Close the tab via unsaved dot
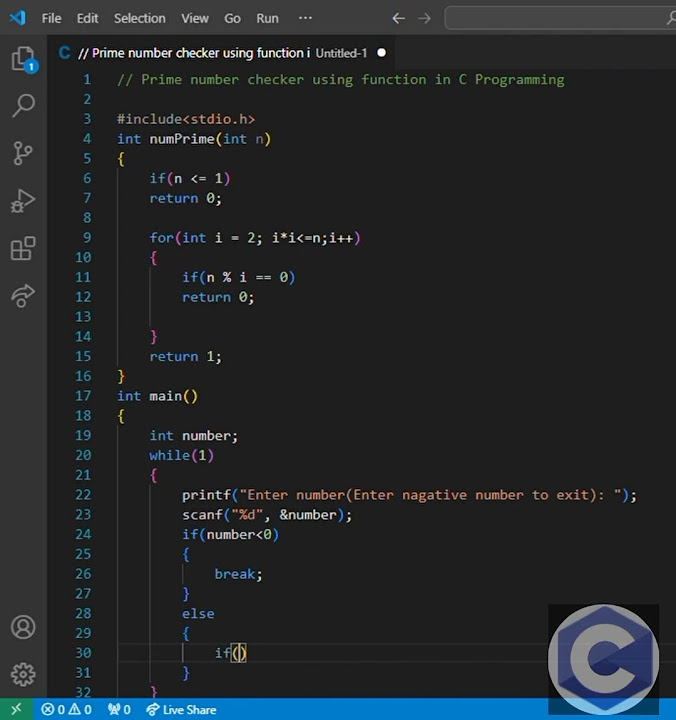This screenshot has width=676, height=720. click(x=382, y=53)
